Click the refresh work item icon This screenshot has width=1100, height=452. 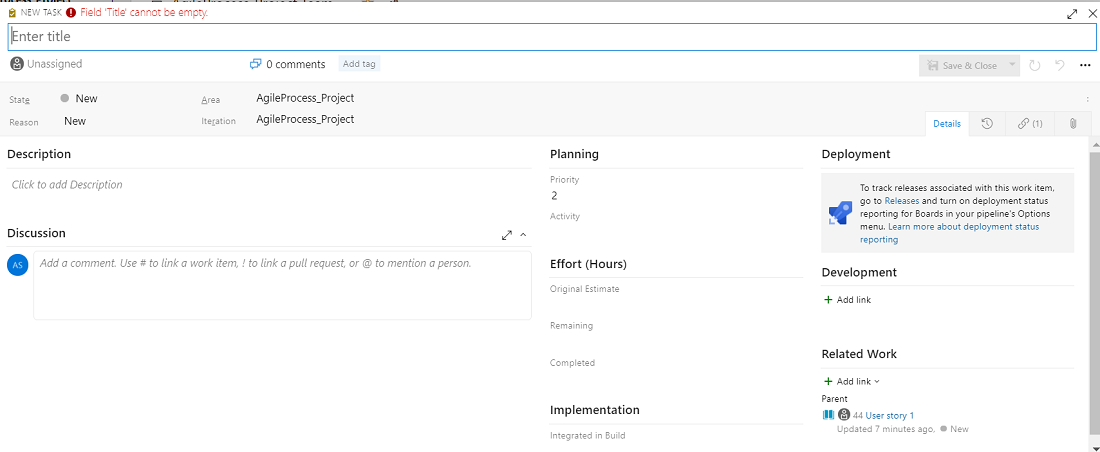(x=1035, y=65)
